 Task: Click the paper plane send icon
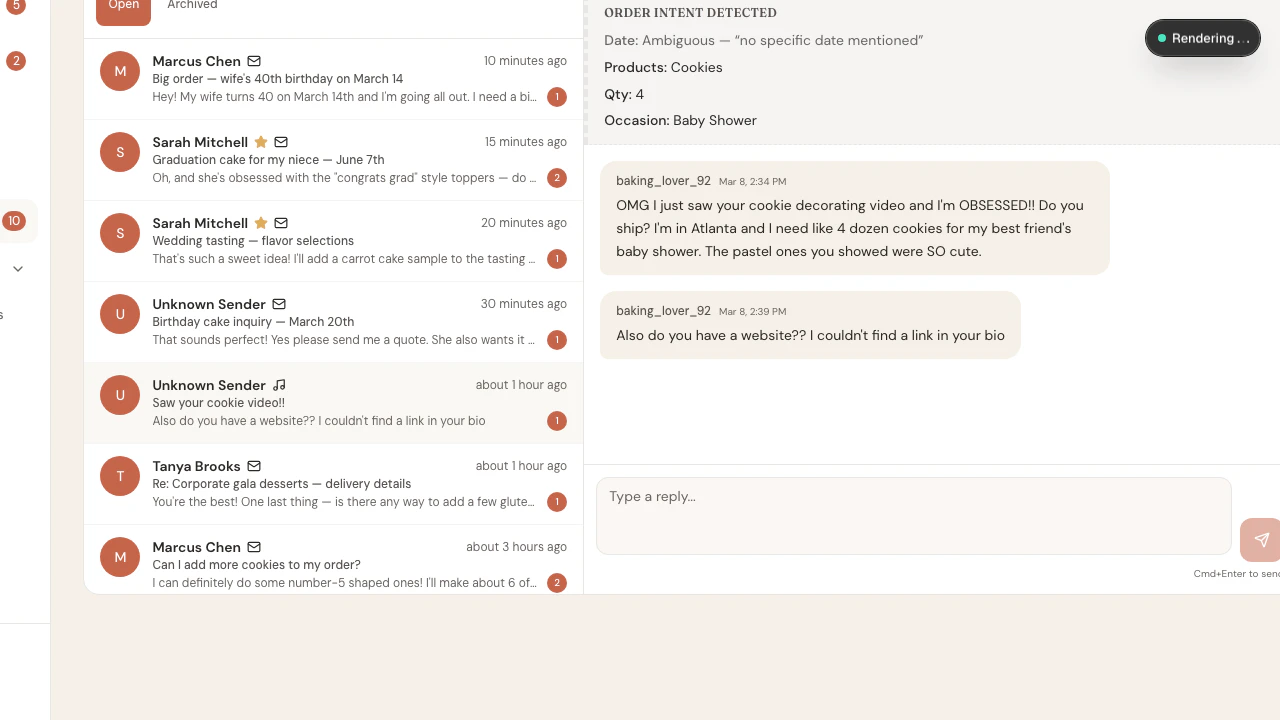coord(1261,540)
